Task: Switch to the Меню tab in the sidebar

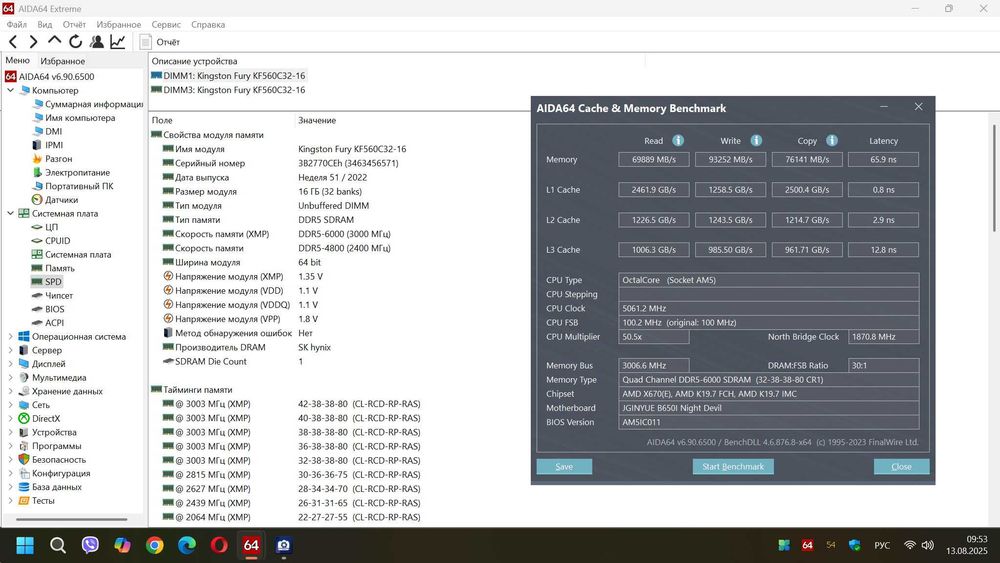Action: click(17, 60)
